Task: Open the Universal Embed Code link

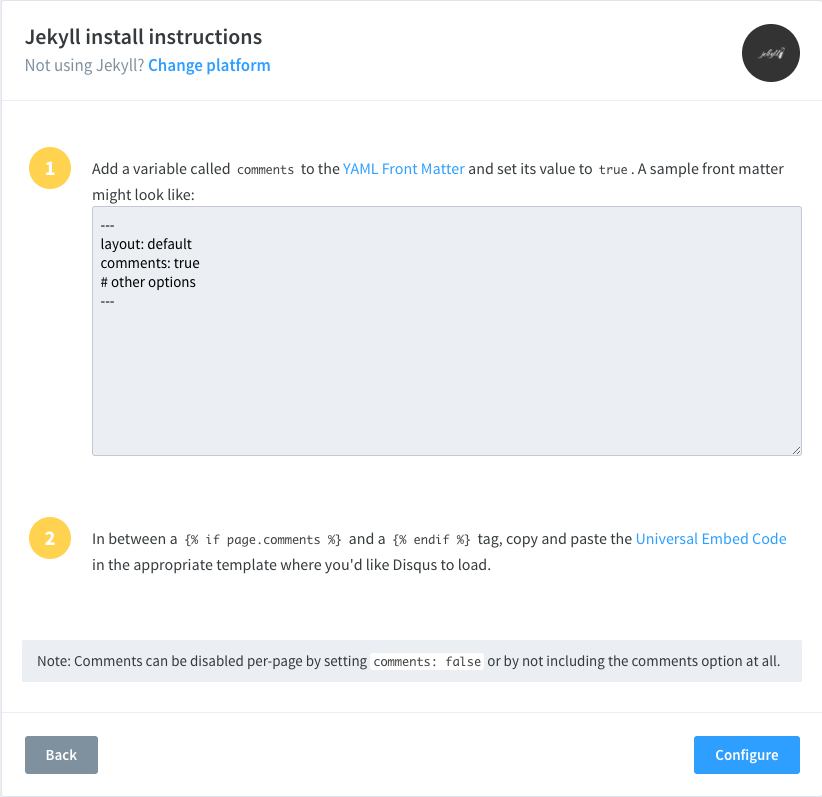Action: tap(711, 539)
